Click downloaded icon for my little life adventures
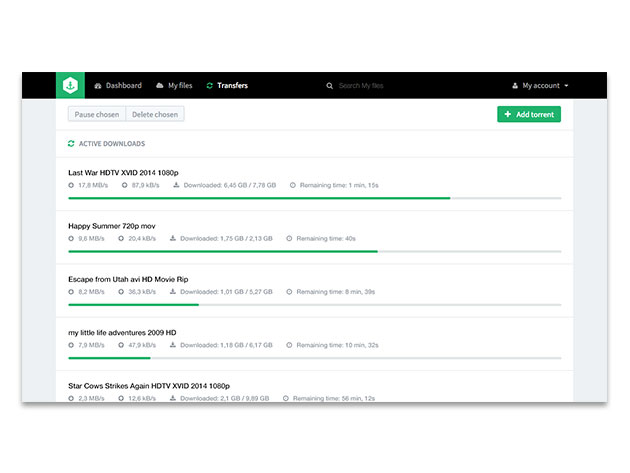Image resolution: width=630 pixels, height=473 pixels. click(173, 345)
